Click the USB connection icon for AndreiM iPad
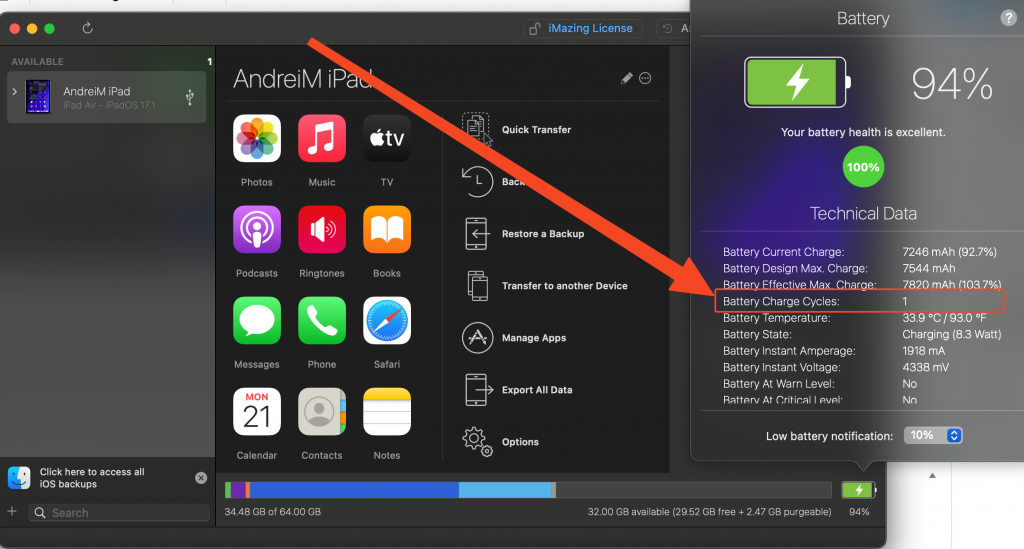1024x549 pixels. 189,97
